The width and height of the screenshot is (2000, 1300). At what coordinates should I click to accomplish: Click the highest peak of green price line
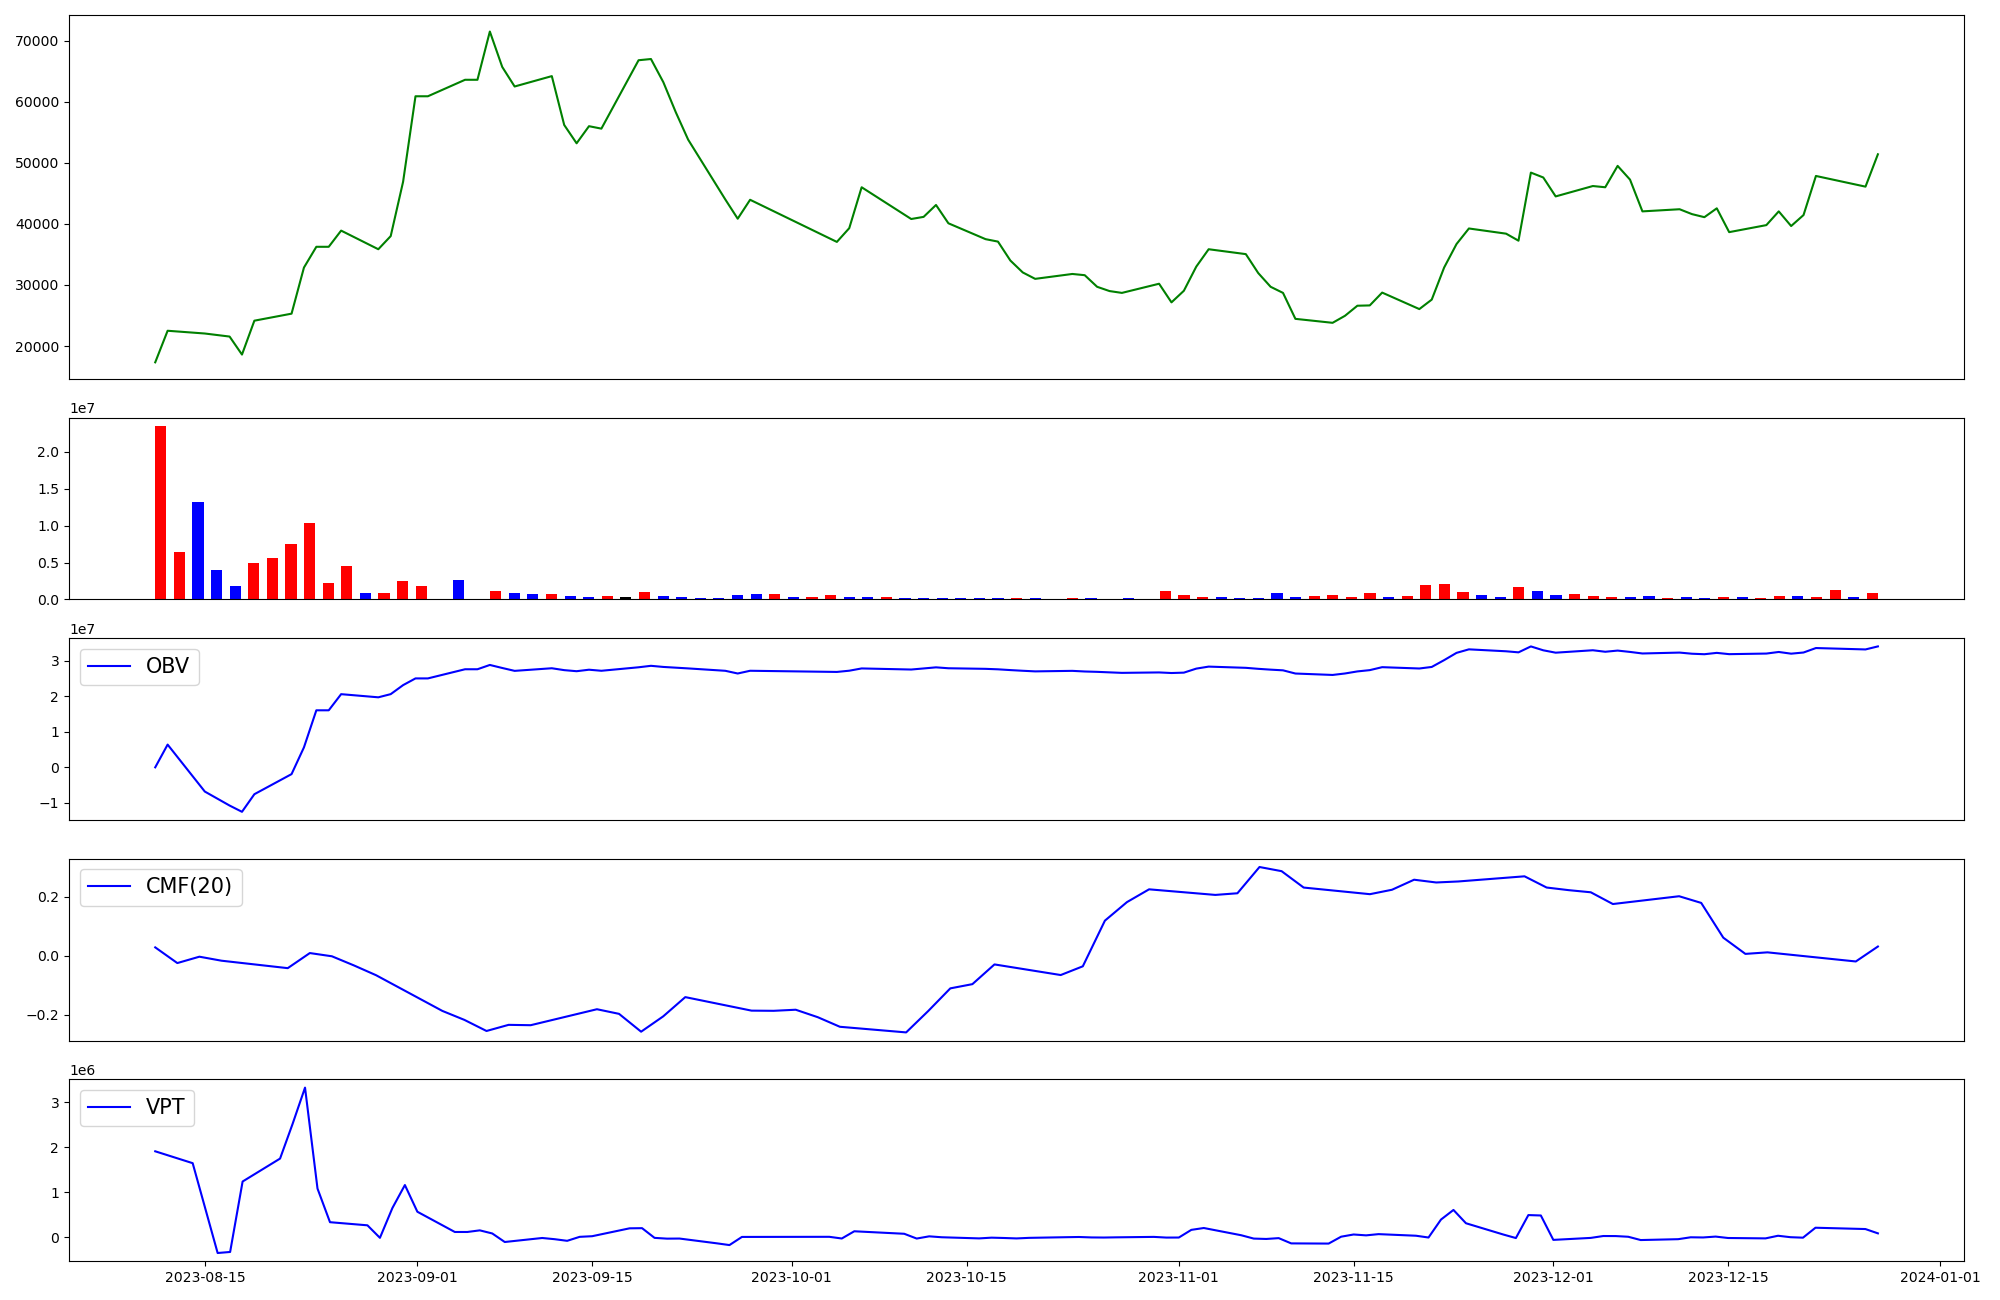point(489,32)
